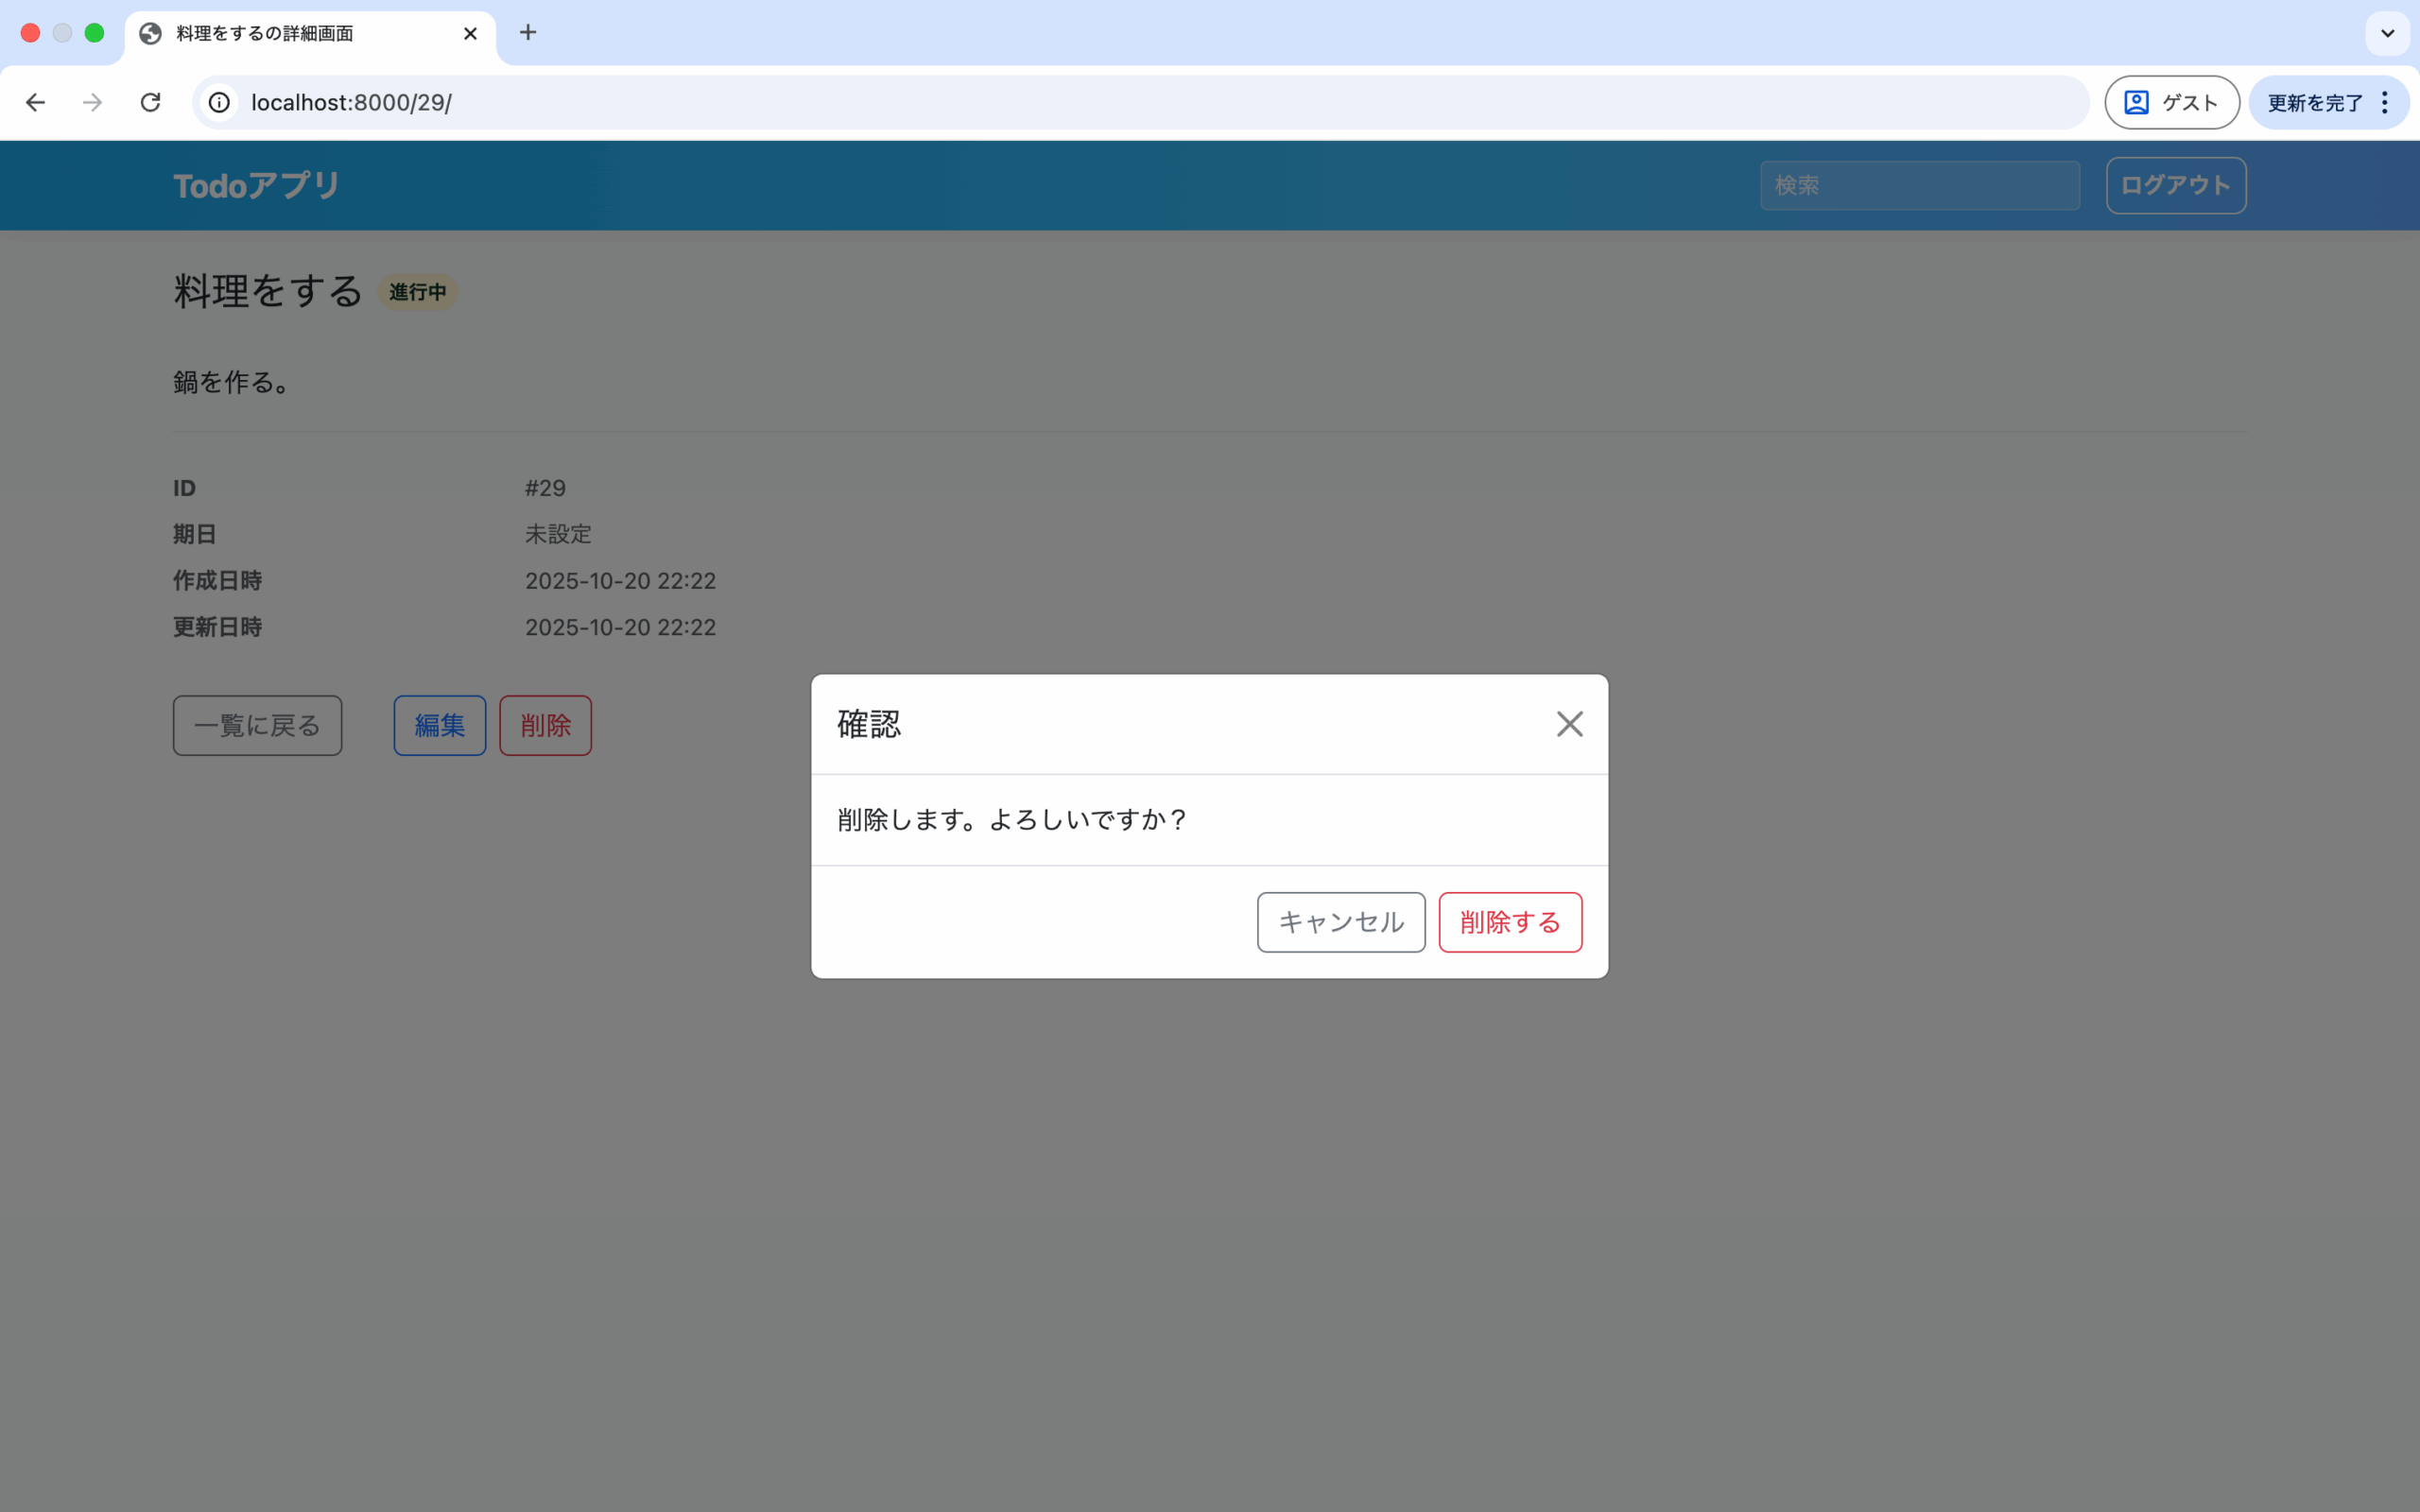Click the browser back arrow
Image resolution: width=2420 pixels, height=1512 pixels.
[36, 103]
